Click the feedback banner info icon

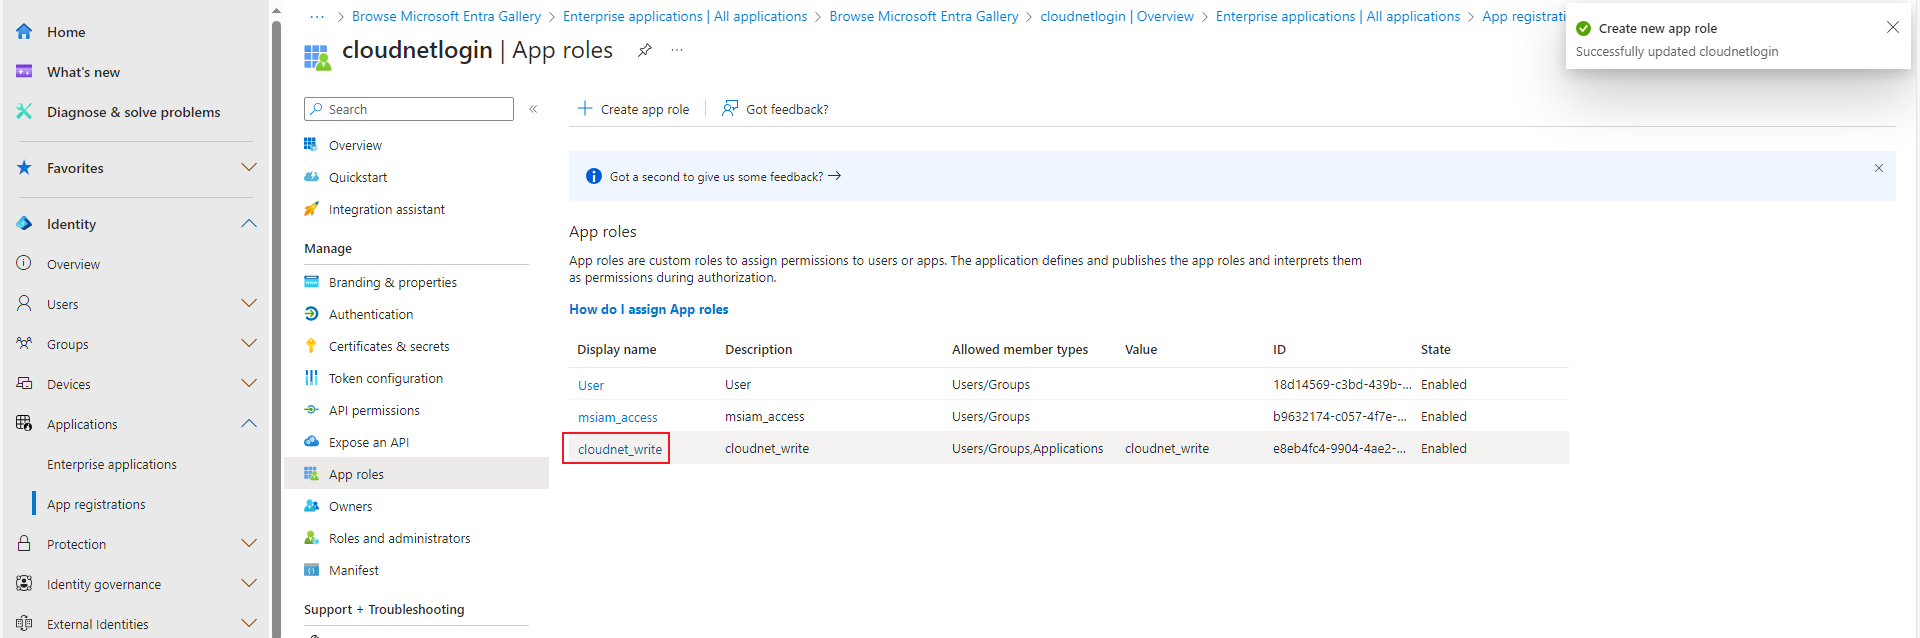(x=594, y=176)
